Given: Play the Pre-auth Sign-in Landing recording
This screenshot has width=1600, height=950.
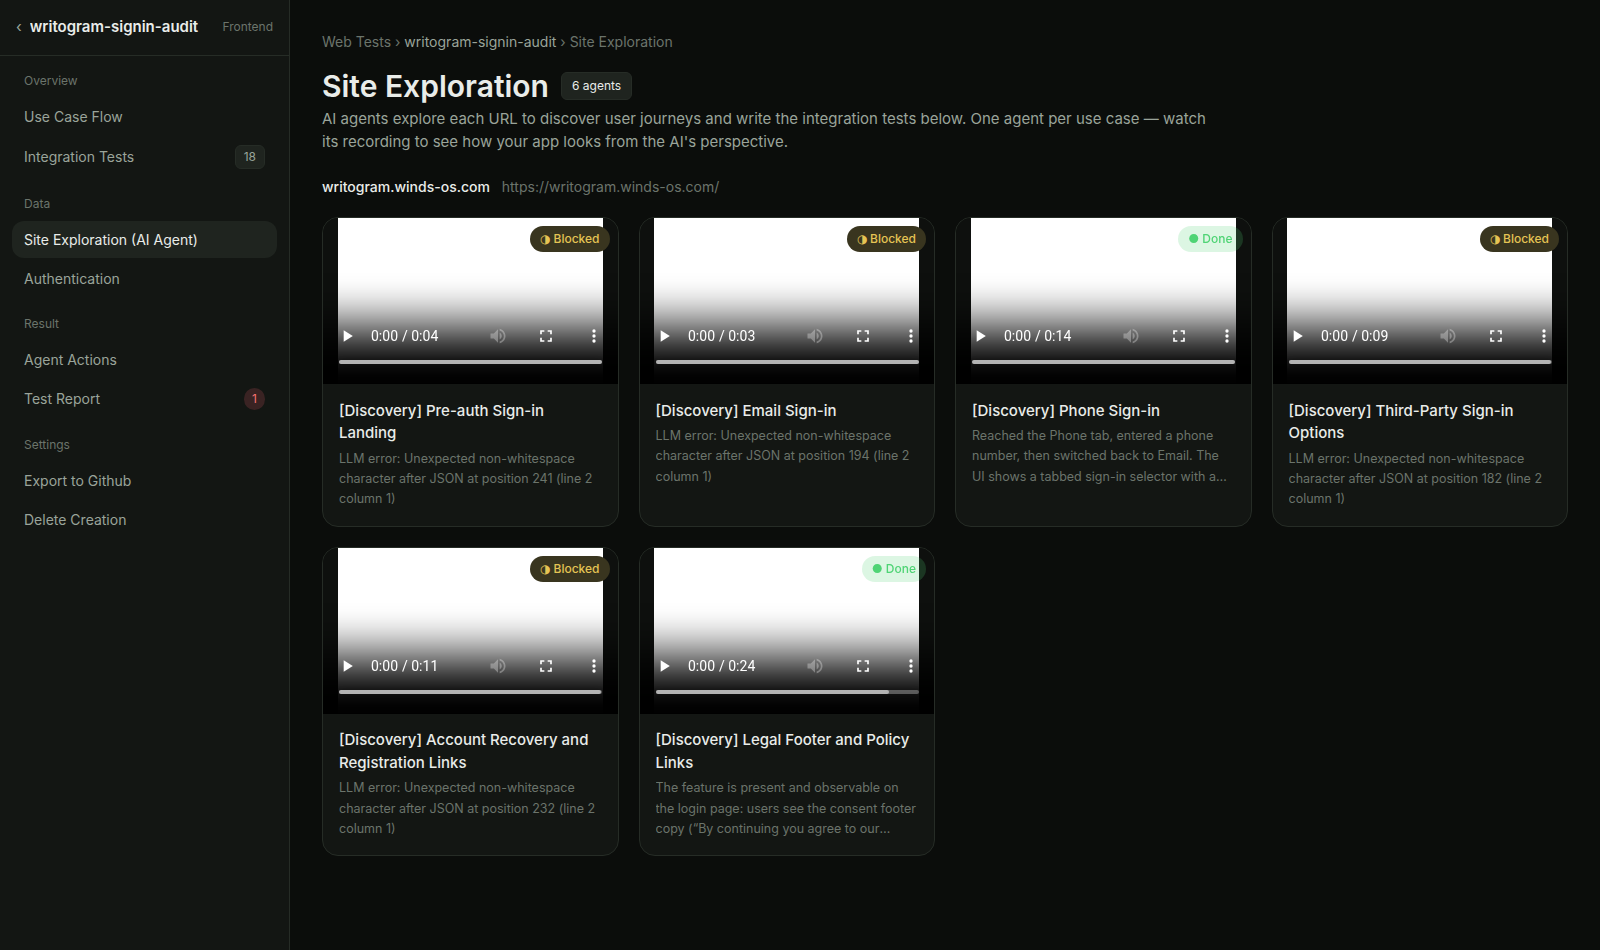Looking at the screenshot, I should pos(348,336).
